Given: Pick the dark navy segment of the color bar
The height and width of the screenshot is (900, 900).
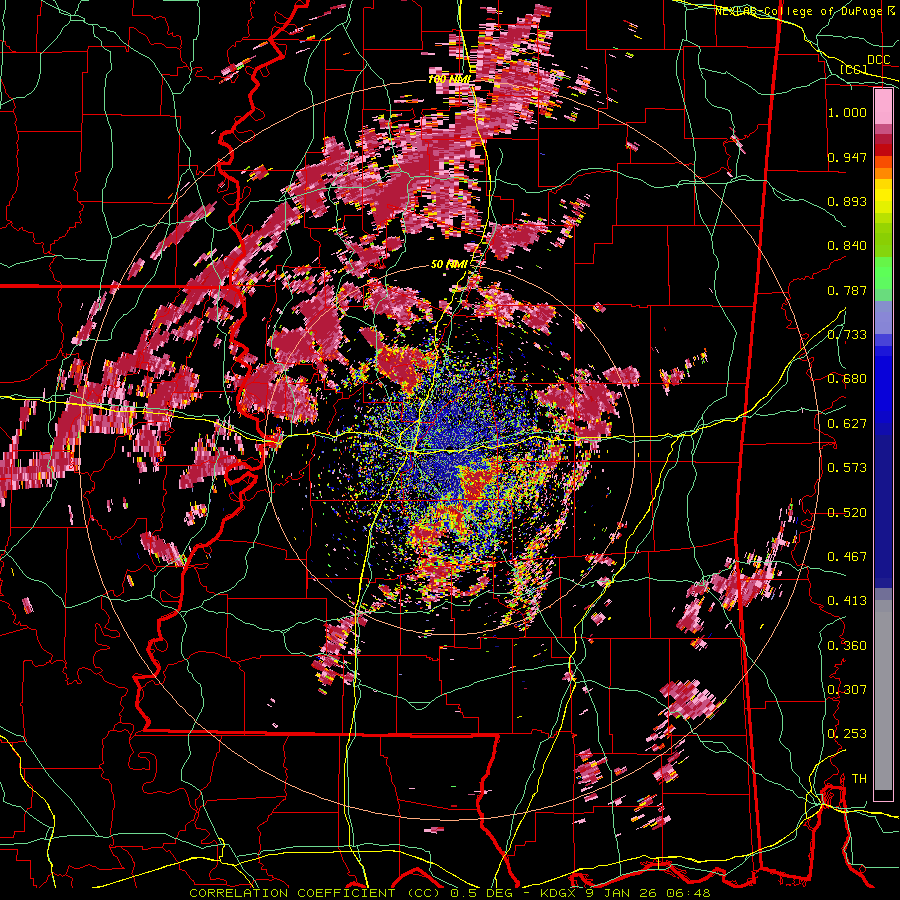Looking at the screenshot, I should [883, 511].
